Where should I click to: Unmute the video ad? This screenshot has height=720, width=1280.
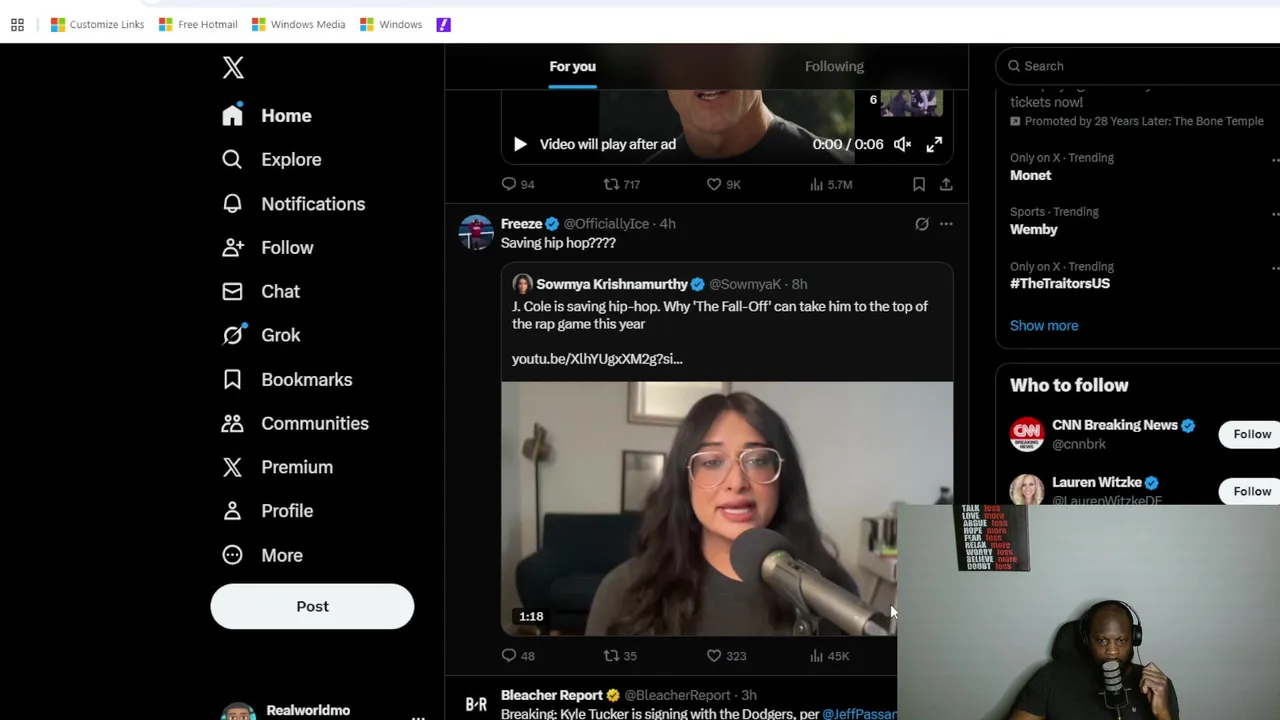pyautogui.click(x=902, y=144)
